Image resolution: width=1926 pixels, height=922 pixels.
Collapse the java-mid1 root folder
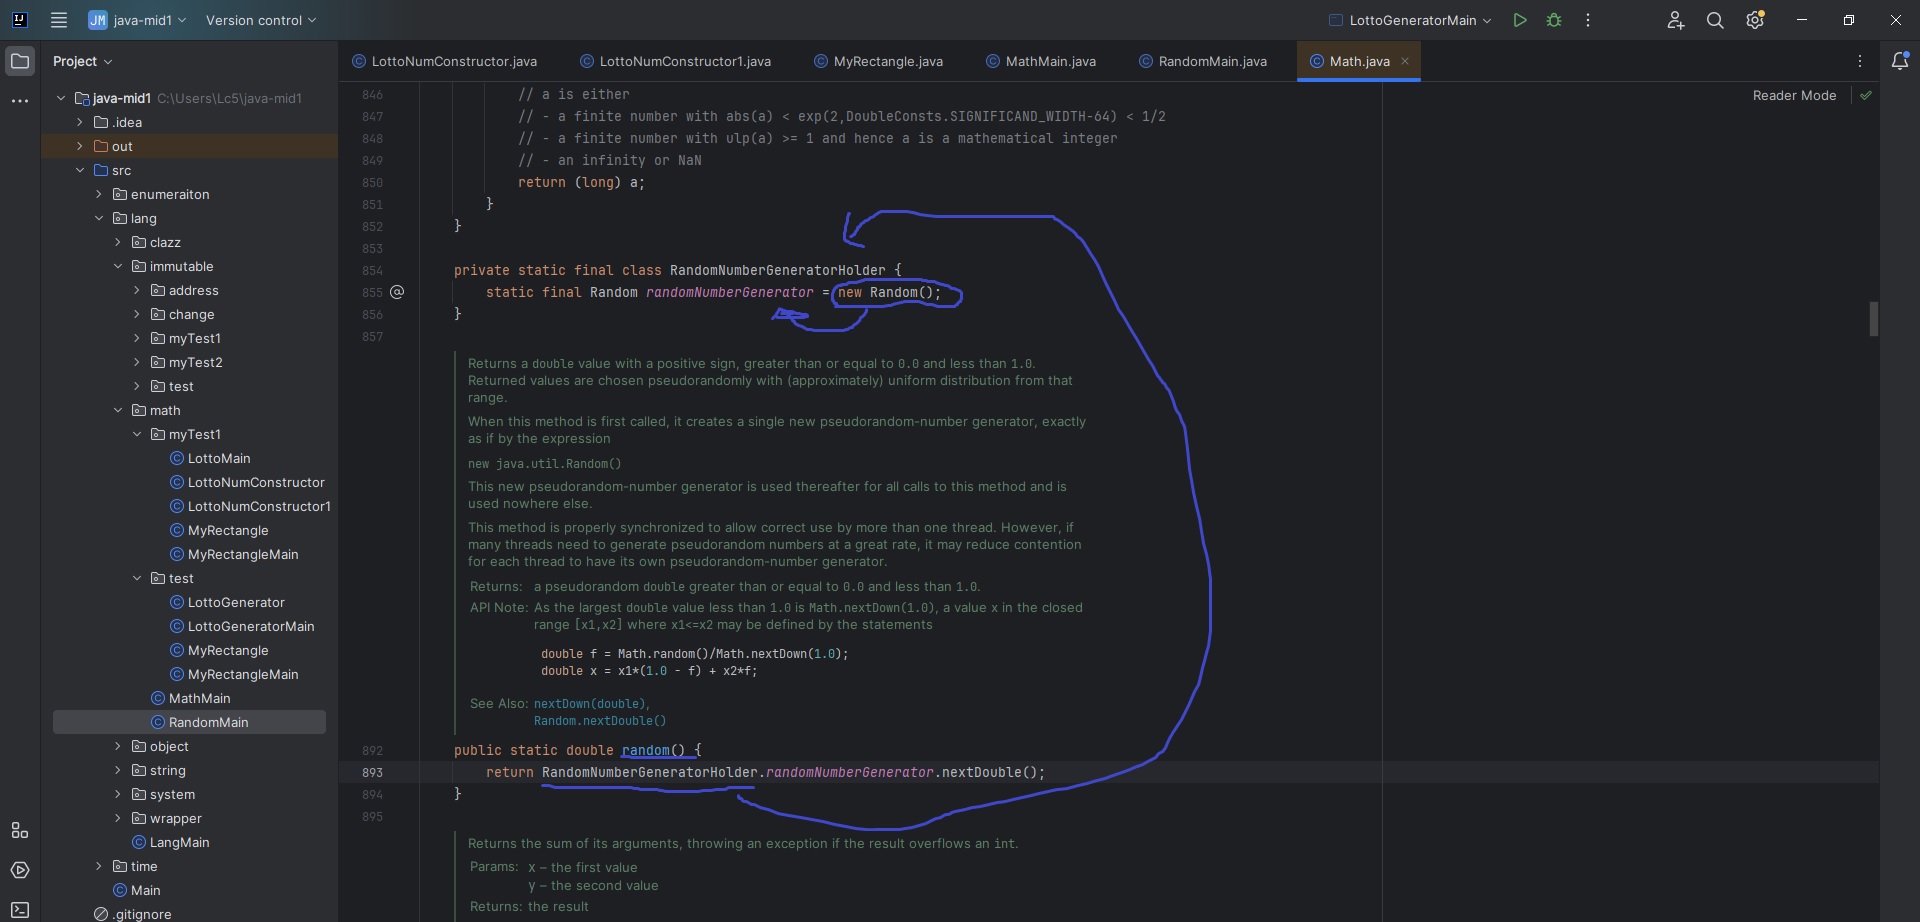(61, 98)
